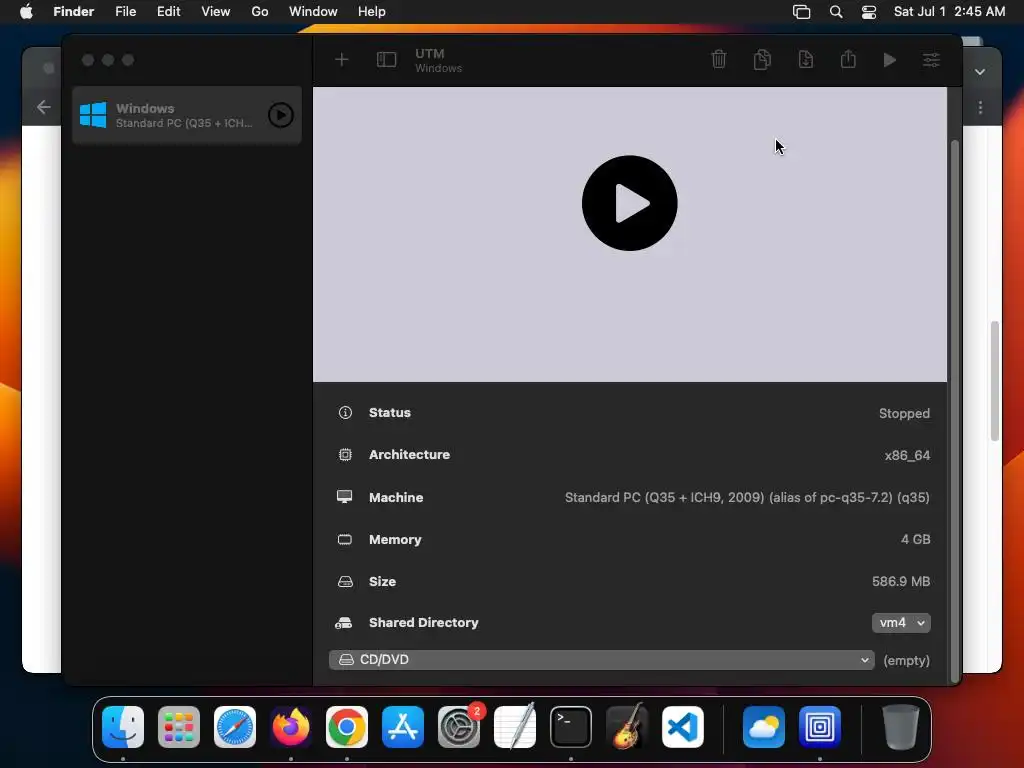Click the x86_64 architecture value
The width and height of the screenshot is (1024, 768).
907,455
